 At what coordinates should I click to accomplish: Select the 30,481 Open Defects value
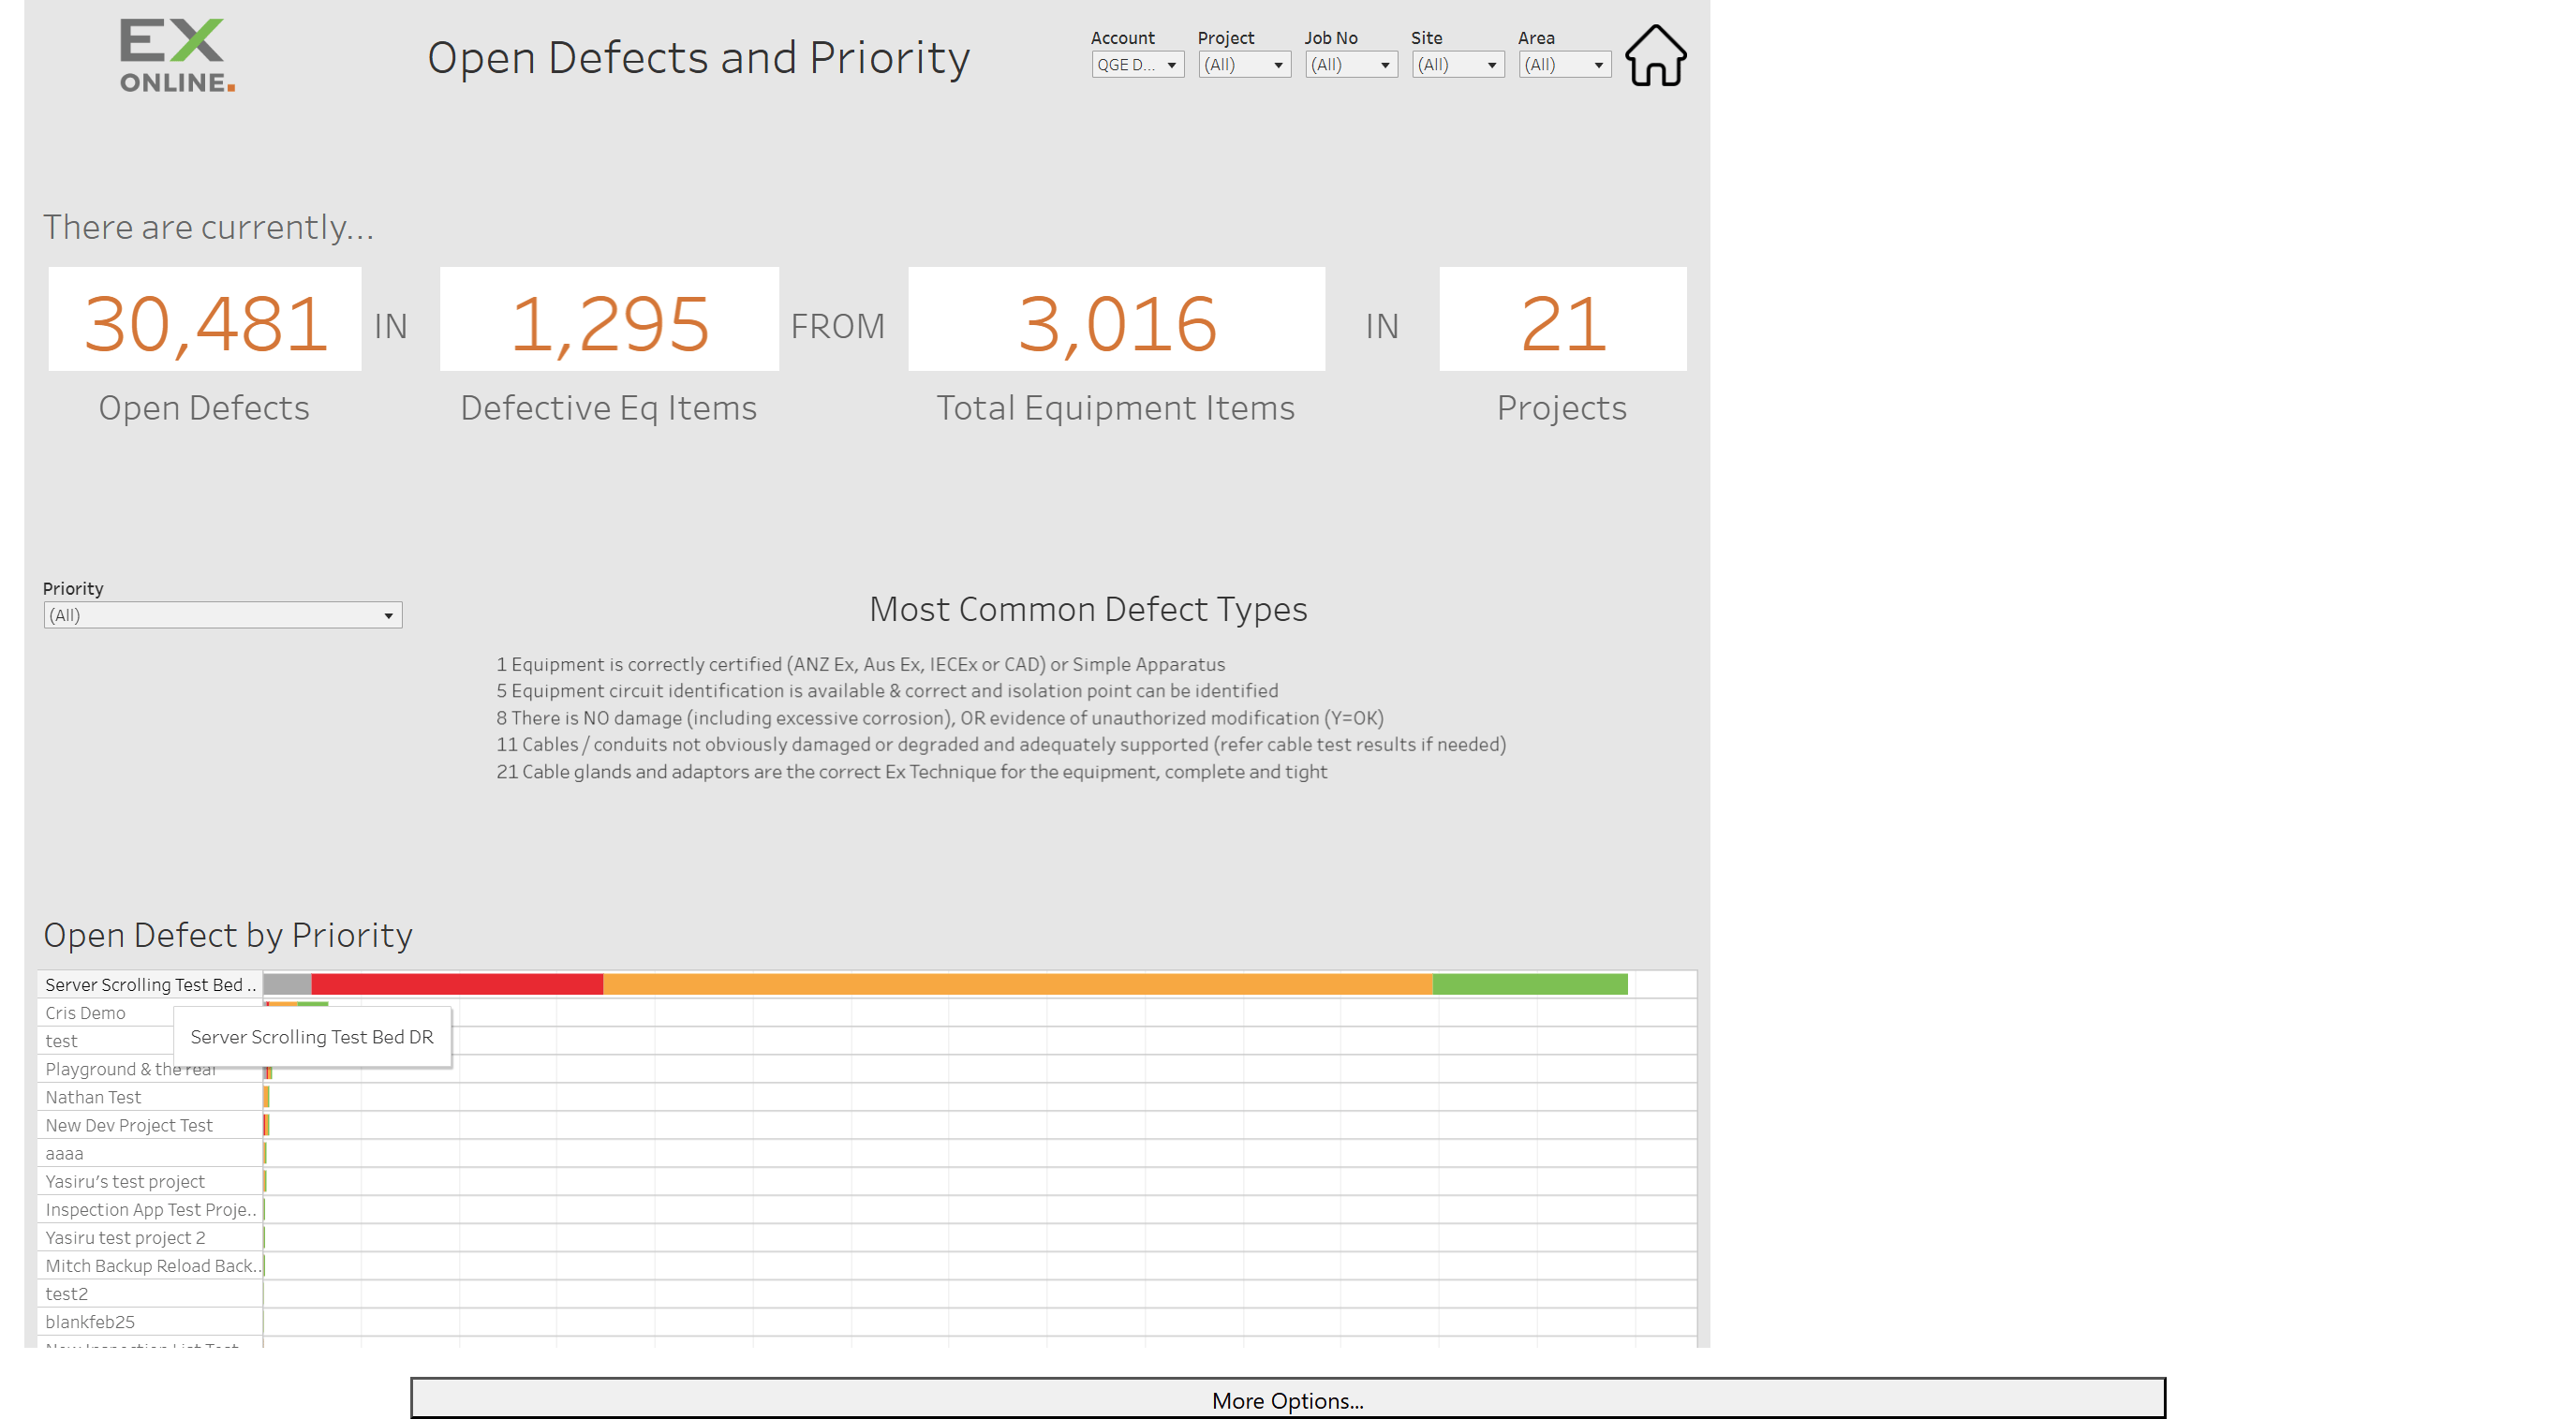(205, 323)
